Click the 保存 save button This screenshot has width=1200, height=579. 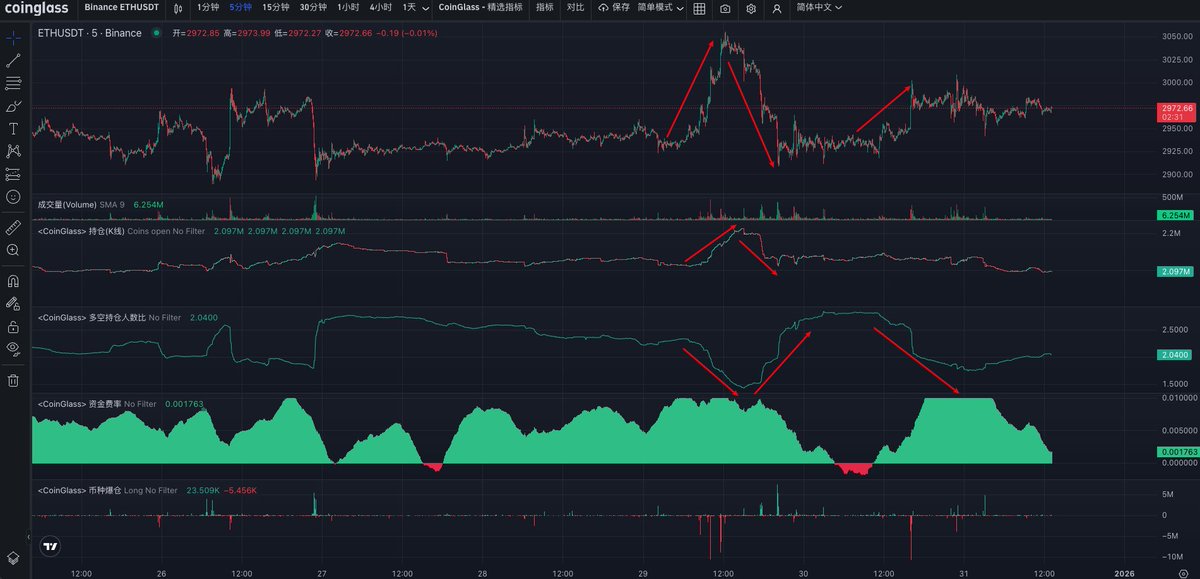tap(614, 8)
